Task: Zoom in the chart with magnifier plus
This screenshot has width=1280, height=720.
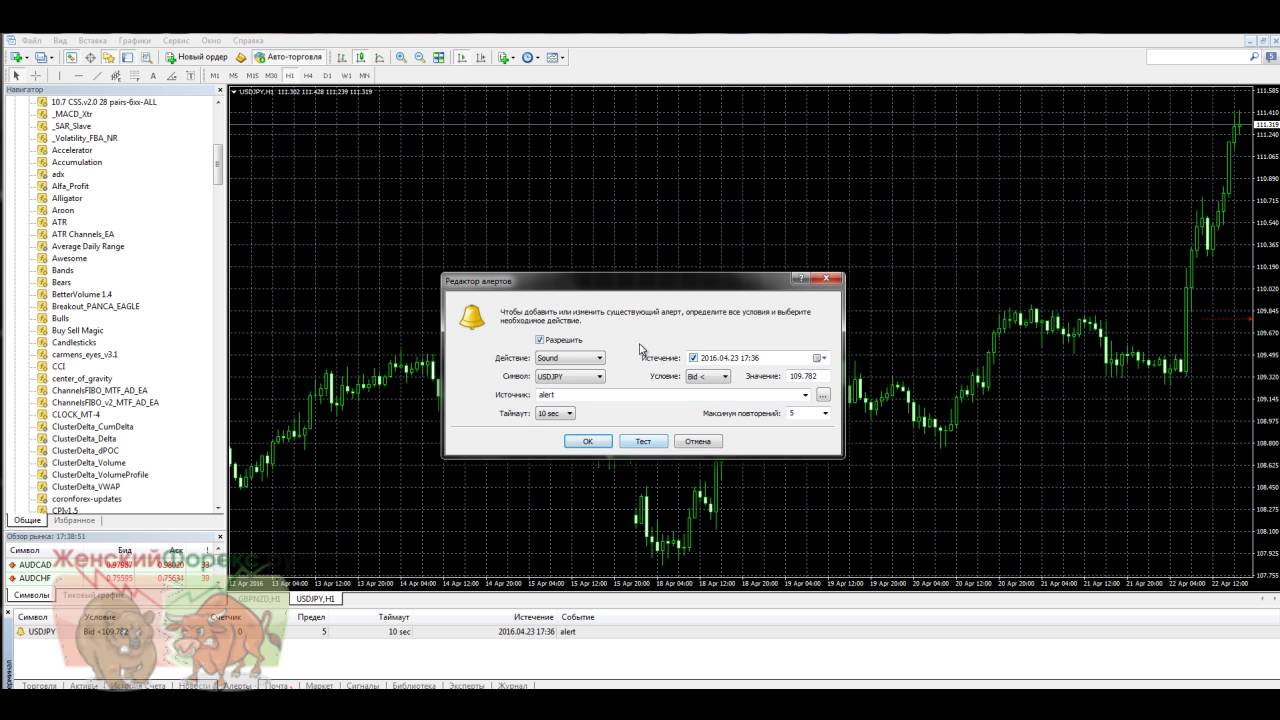Action: click(x=401, y=57)
